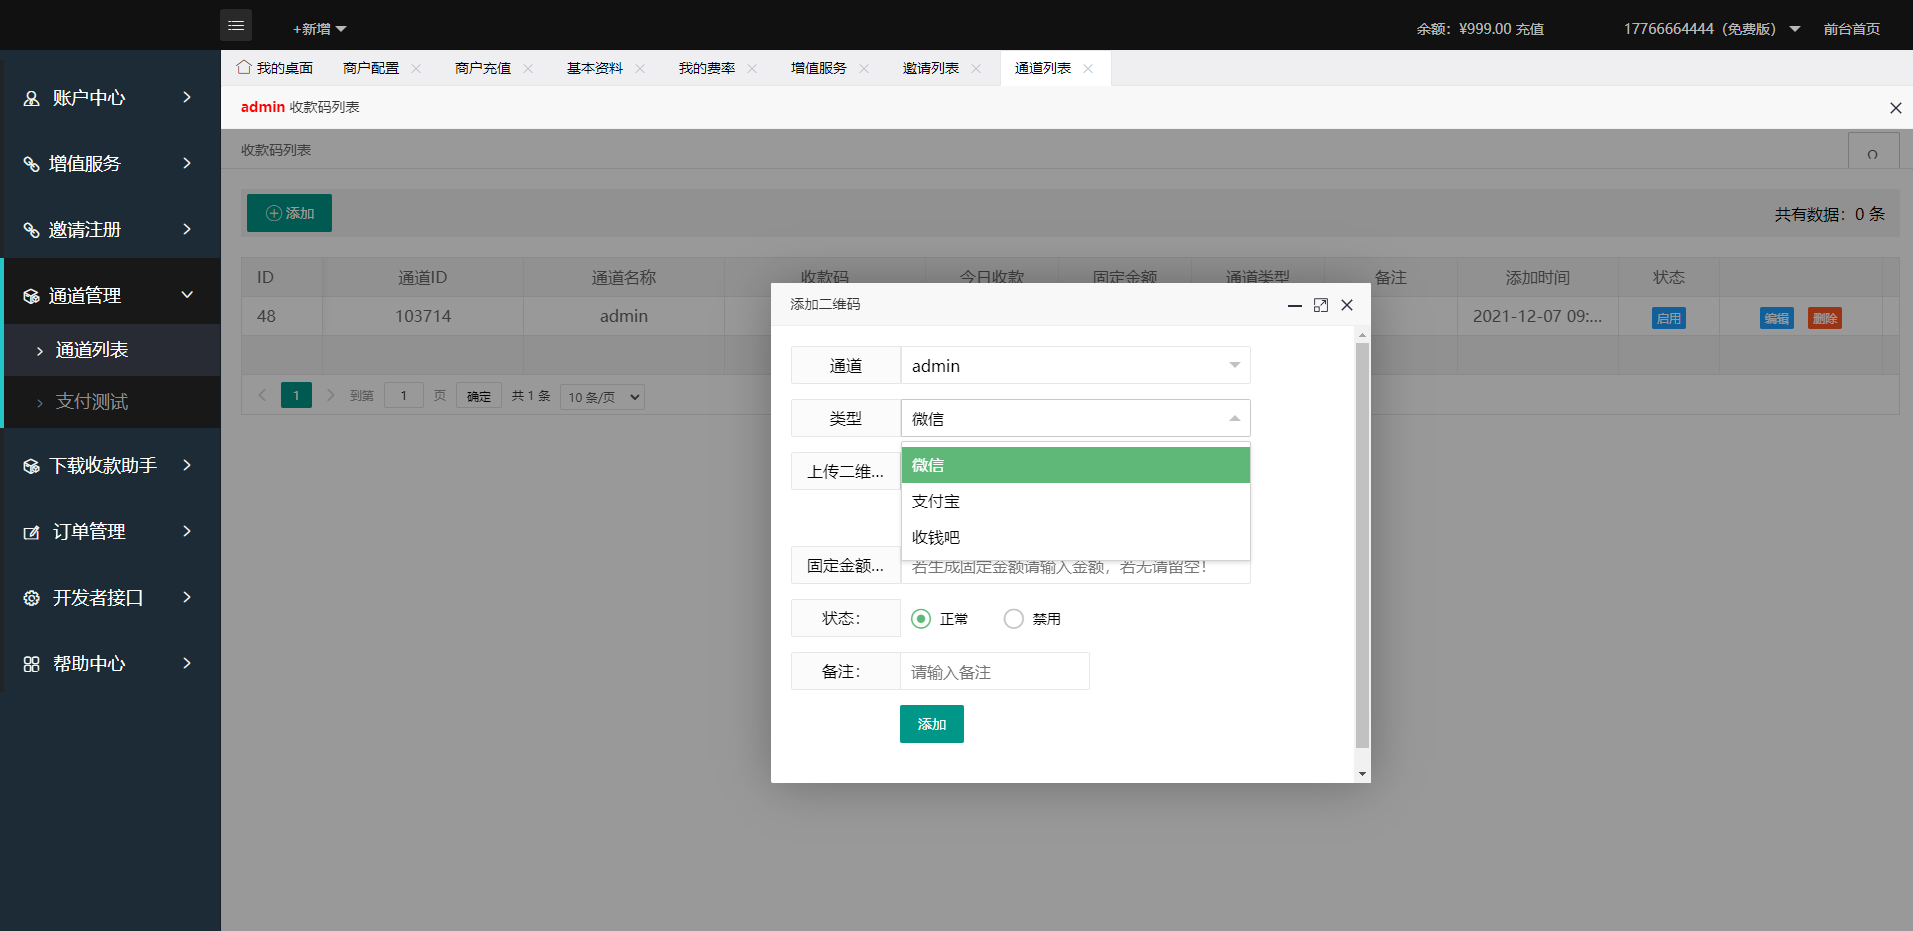Viewport: 1913px width, 931px height.
Task: Switch to the 商户配置 tab
Action: [371, 69]
